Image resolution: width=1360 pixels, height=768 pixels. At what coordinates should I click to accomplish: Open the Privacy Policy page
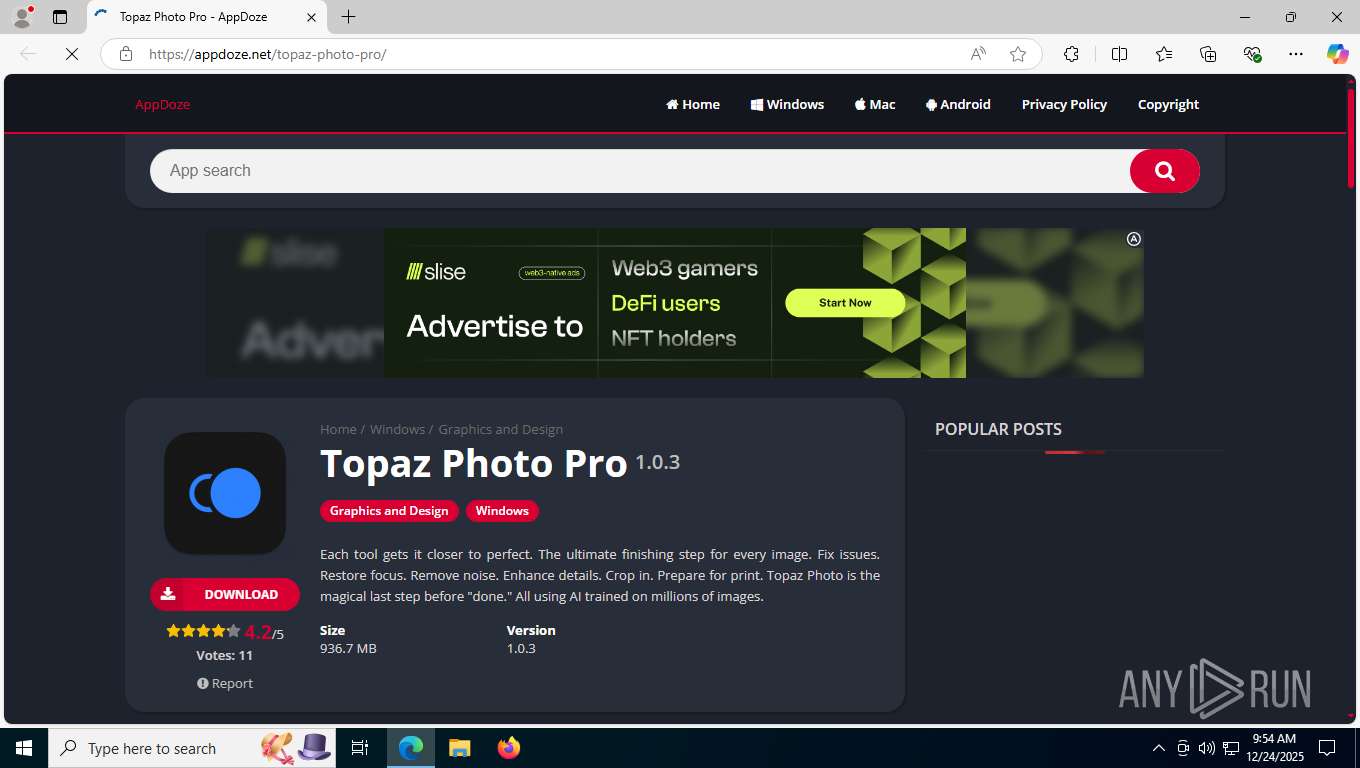point(1064,104)
